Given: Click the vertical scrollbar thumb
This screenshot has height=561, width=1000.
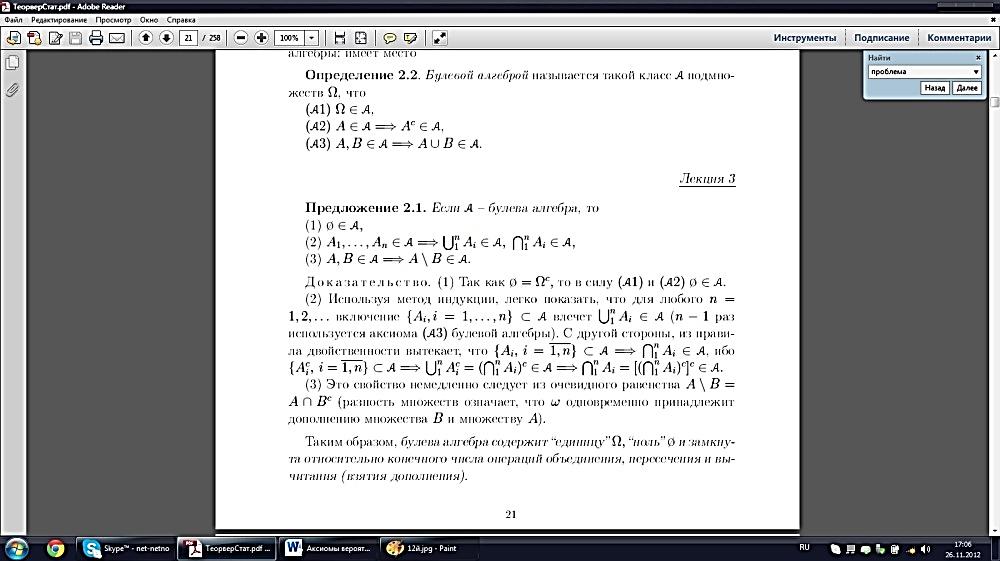Looking at the screenshot, I should (995, 102).
